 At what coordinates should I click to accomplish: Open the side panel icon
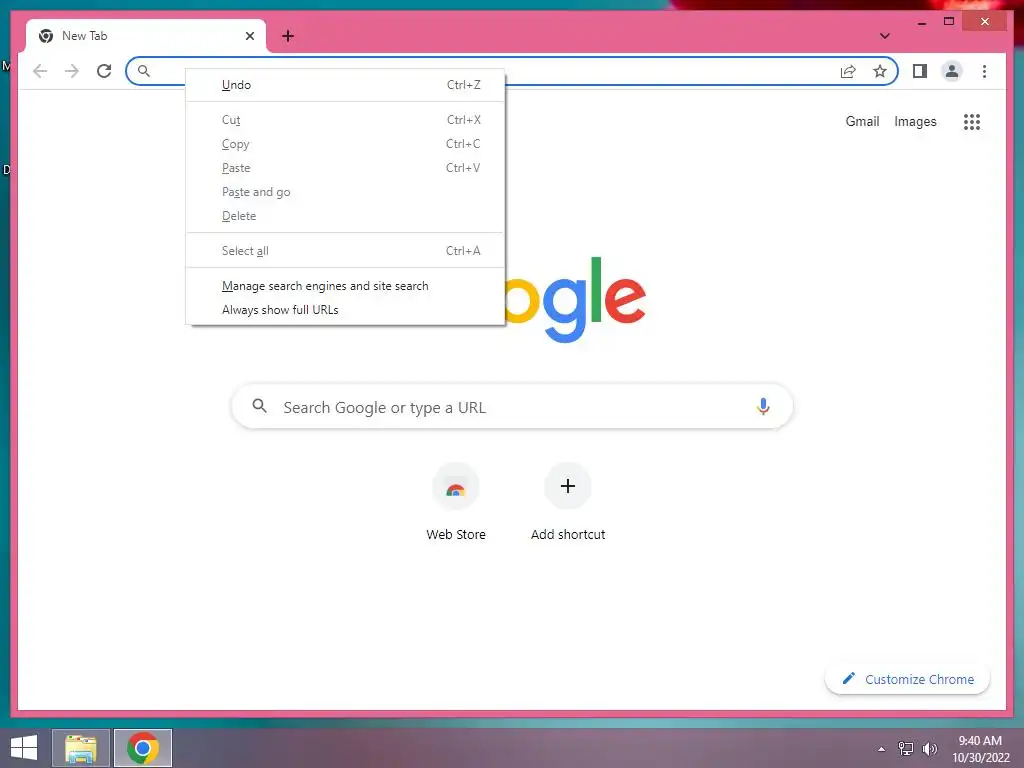(920, 71)
